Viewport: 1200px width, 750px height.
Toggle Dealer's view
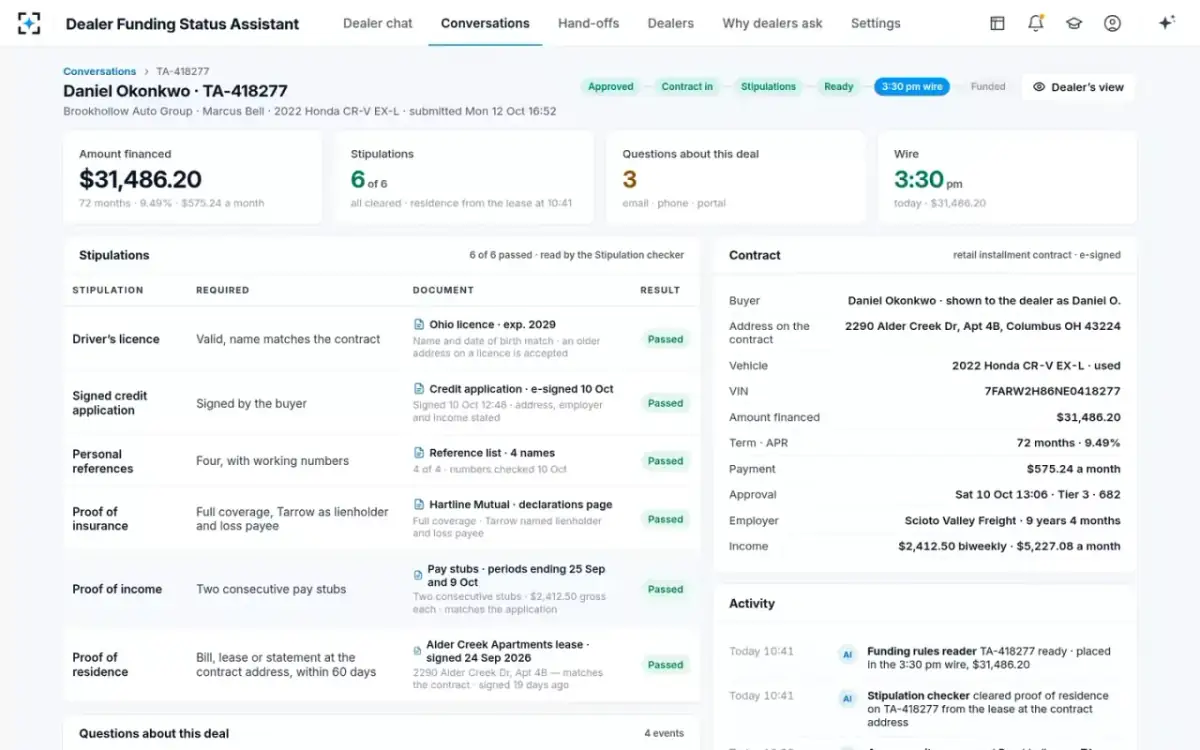tap(1078, 87)
